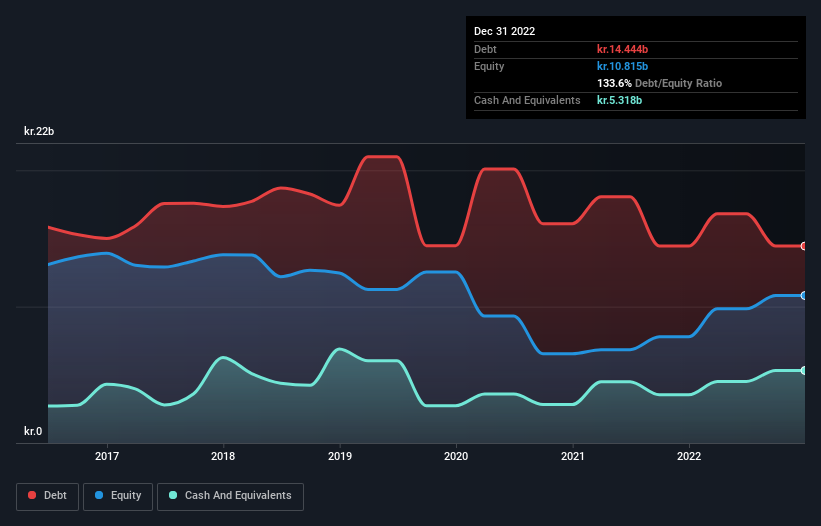Click the 133.6% Debt/Equity Ratio text
This screenshot has height=526, width=821.
(659, 83)
